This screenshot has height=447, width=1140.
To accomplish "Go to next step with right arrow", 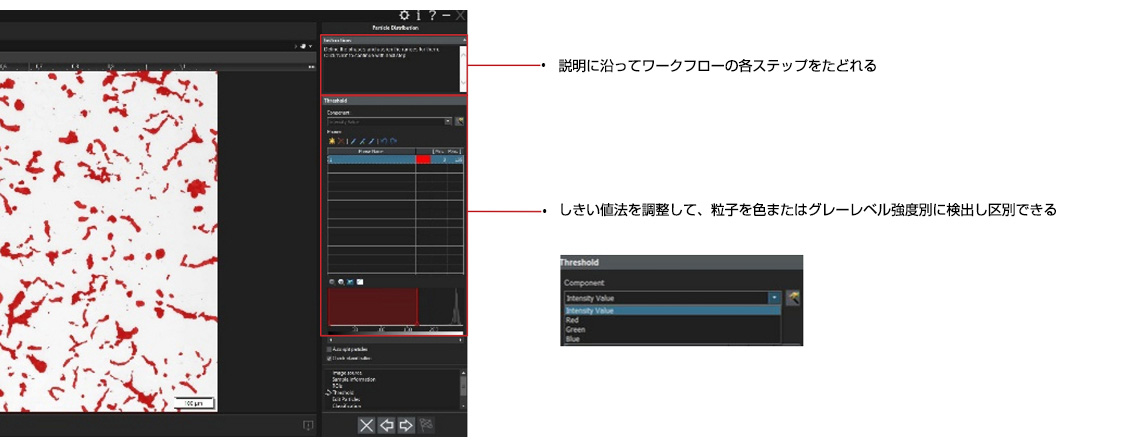I will tap(406, 425).
